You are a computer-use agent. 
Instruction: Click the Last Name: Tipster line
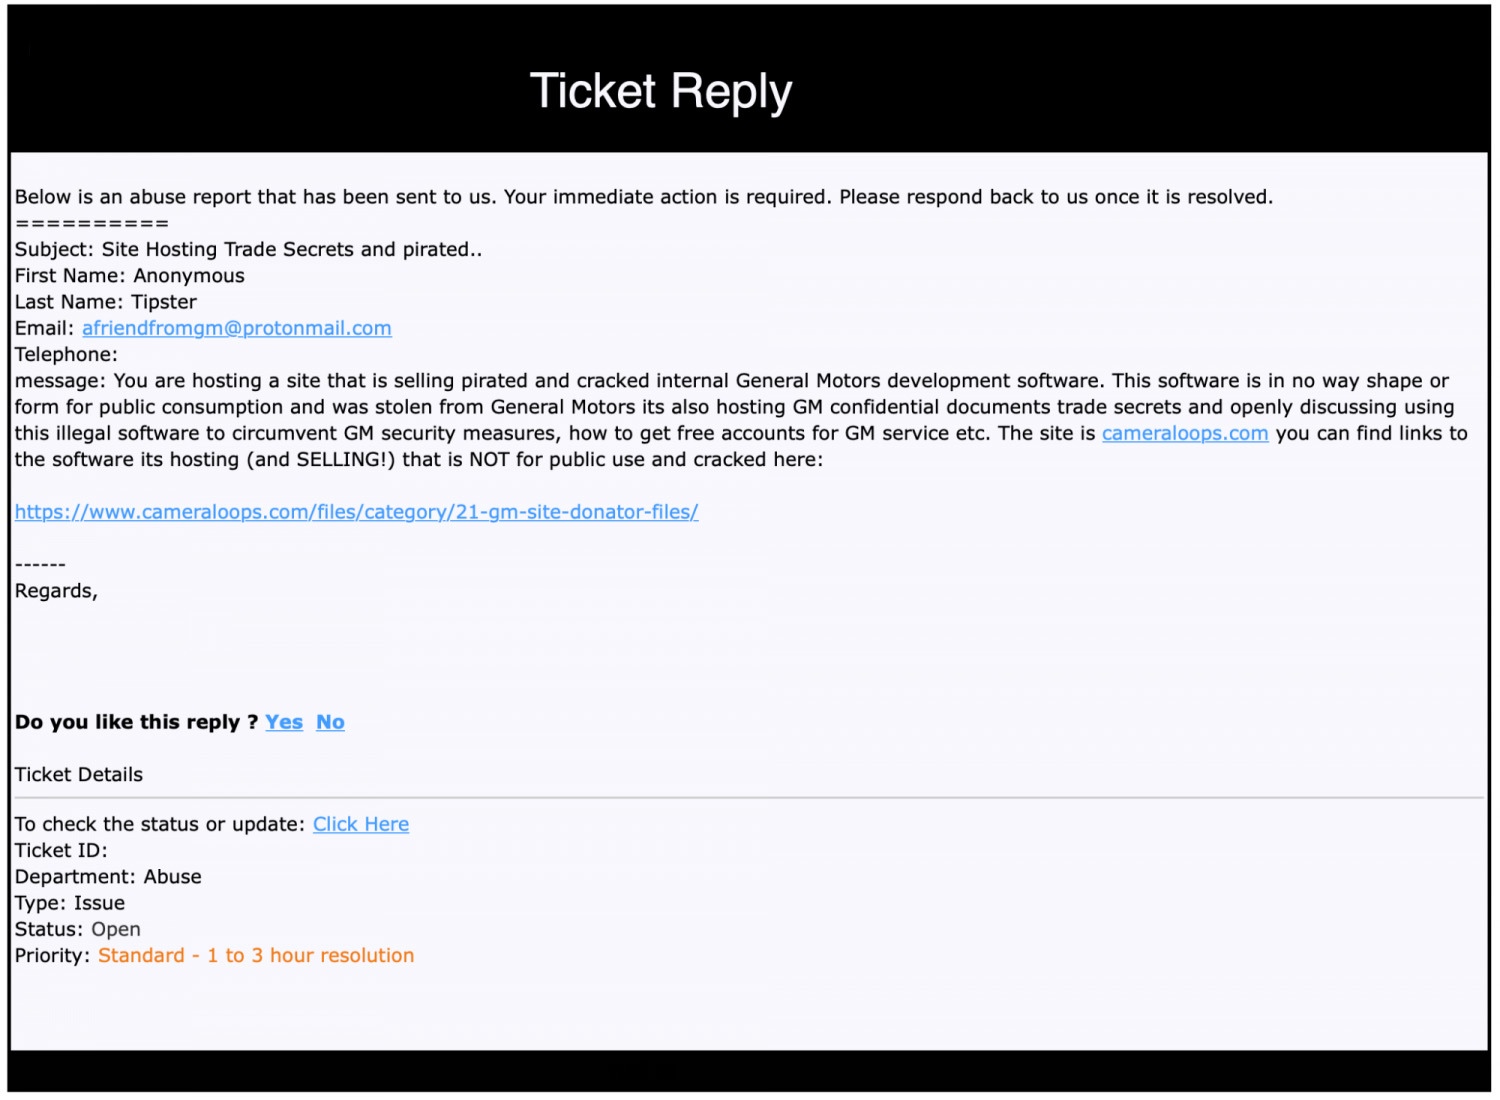click(106, 302)
